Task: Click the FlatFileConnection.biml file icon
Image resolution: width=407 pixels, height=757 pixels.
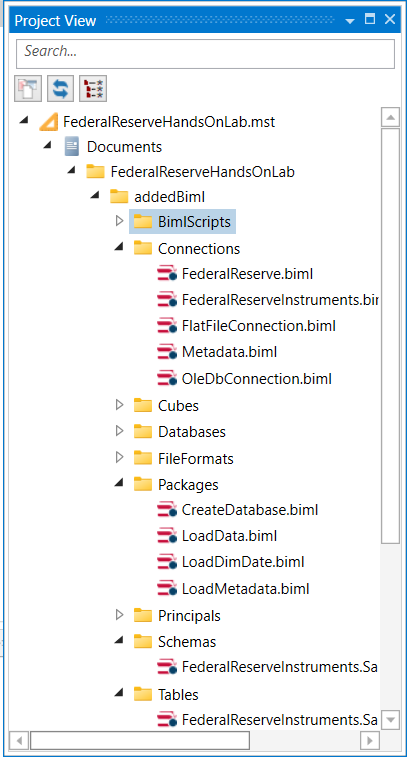Action: point(167,326)
